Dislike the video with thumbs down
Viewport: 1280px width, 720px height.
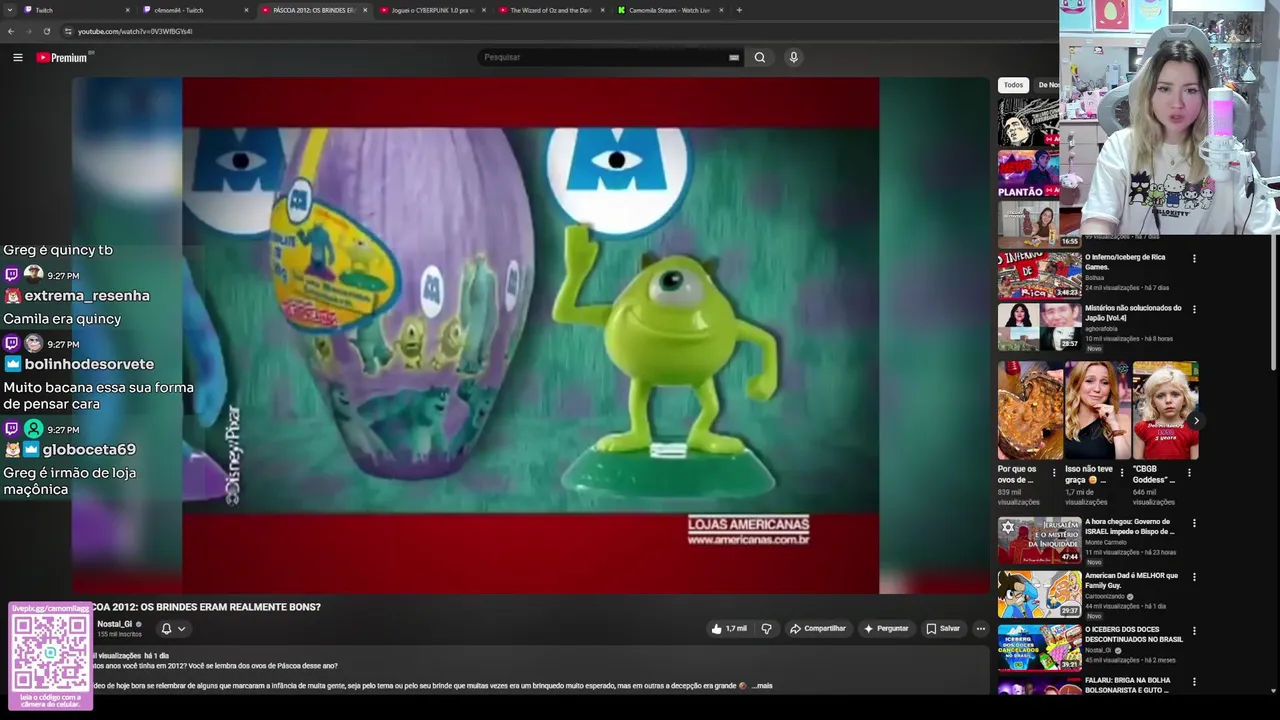767,629
